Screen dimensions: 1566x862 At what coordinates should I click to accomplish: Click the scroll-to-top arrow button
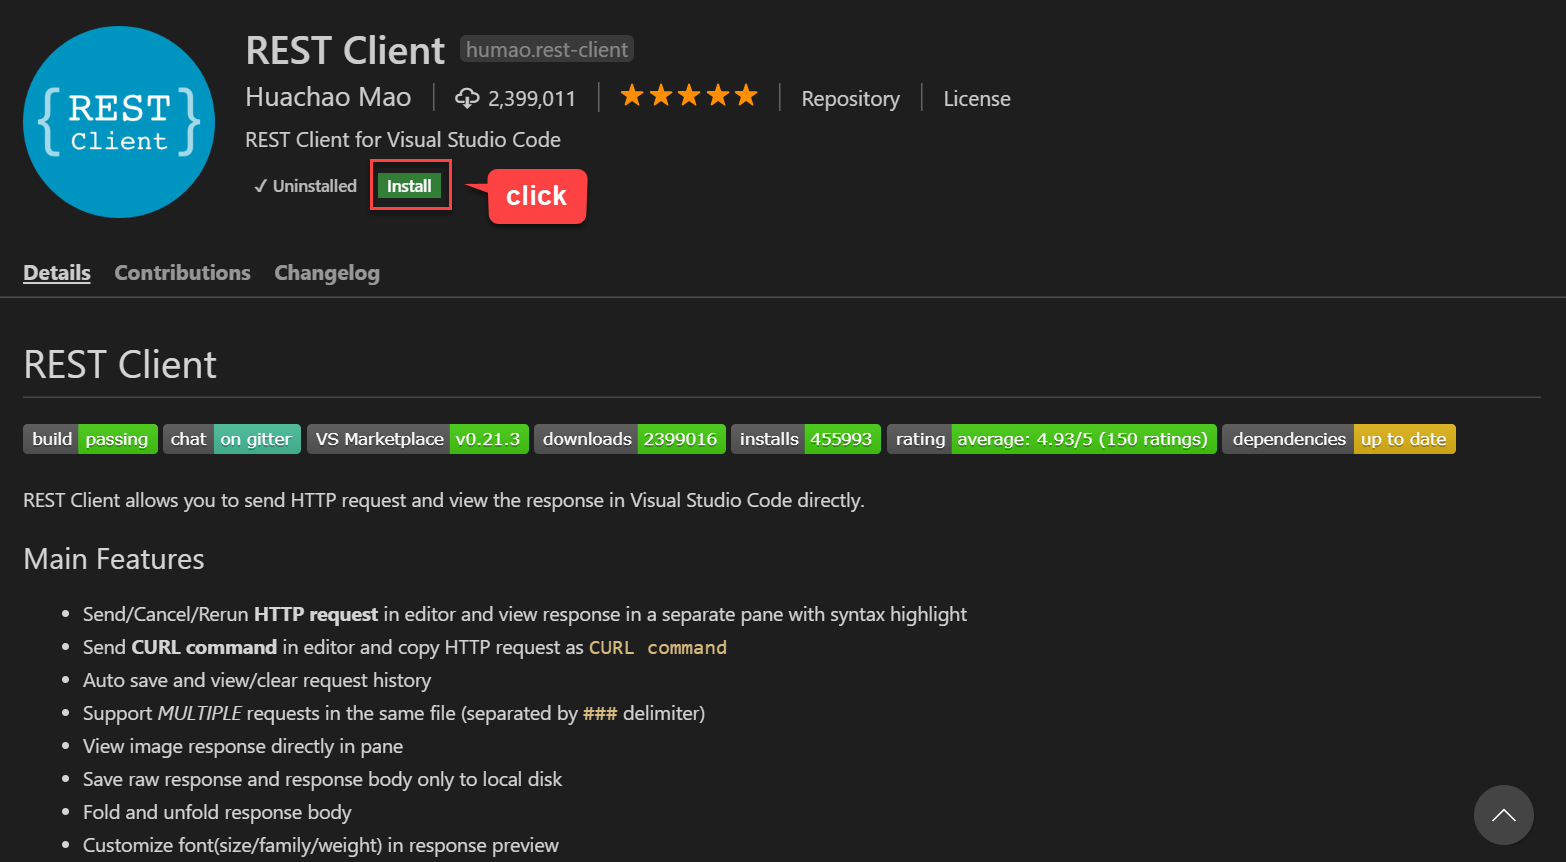pyautogui.click(x=1503, y=815)
